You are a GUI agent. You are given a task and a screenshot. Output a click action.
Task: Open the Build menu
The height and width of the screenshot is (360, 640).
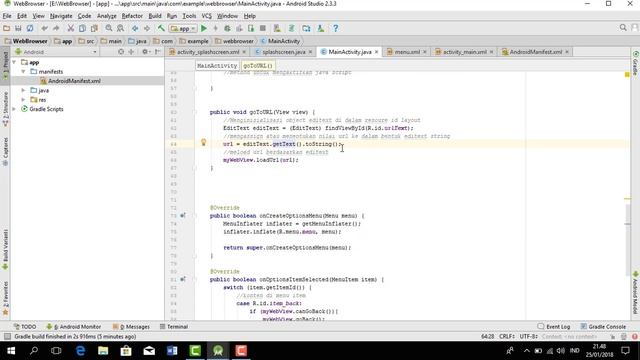(155, 16)
